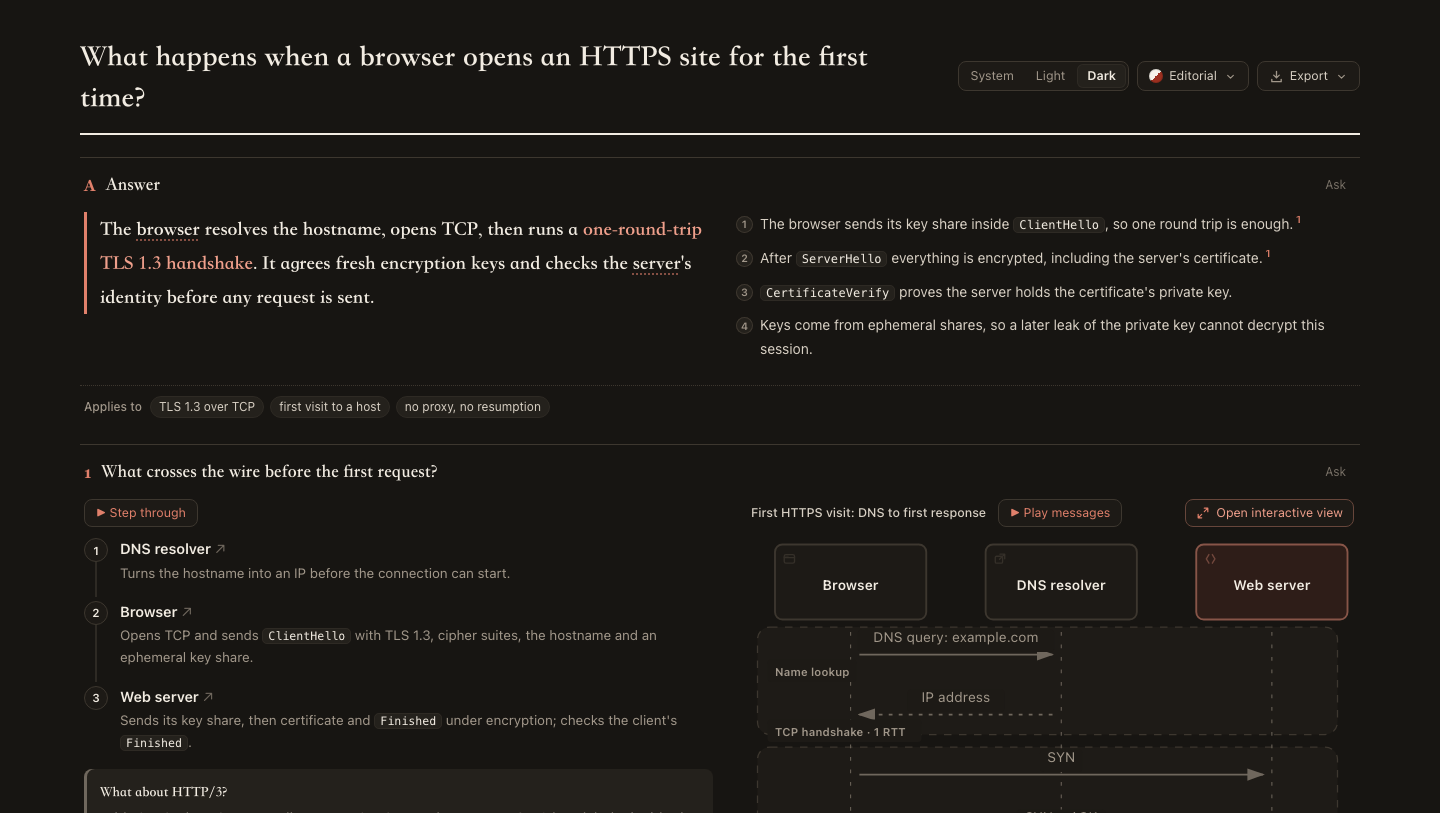Image resolution: width=1440 pixels, height=813 pixels.
Task: Open the DNS resolver external arrow icon
Action: [221, 549]
